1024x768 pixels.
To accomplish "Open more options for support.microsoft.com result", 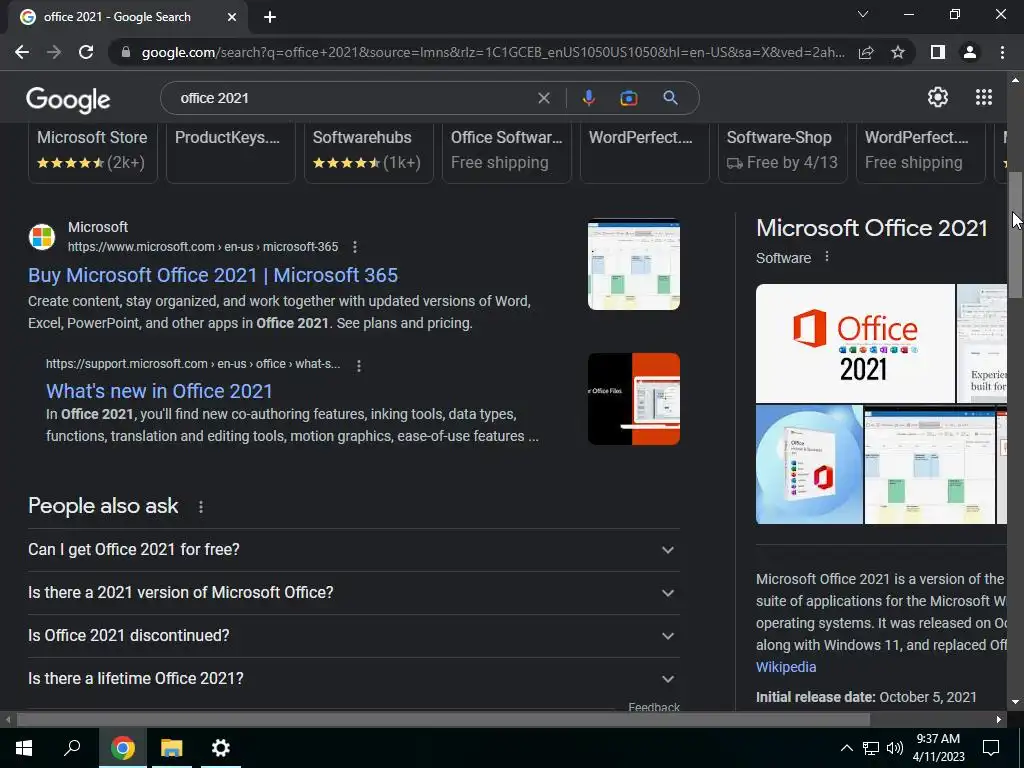I will [x=359, y=366].
